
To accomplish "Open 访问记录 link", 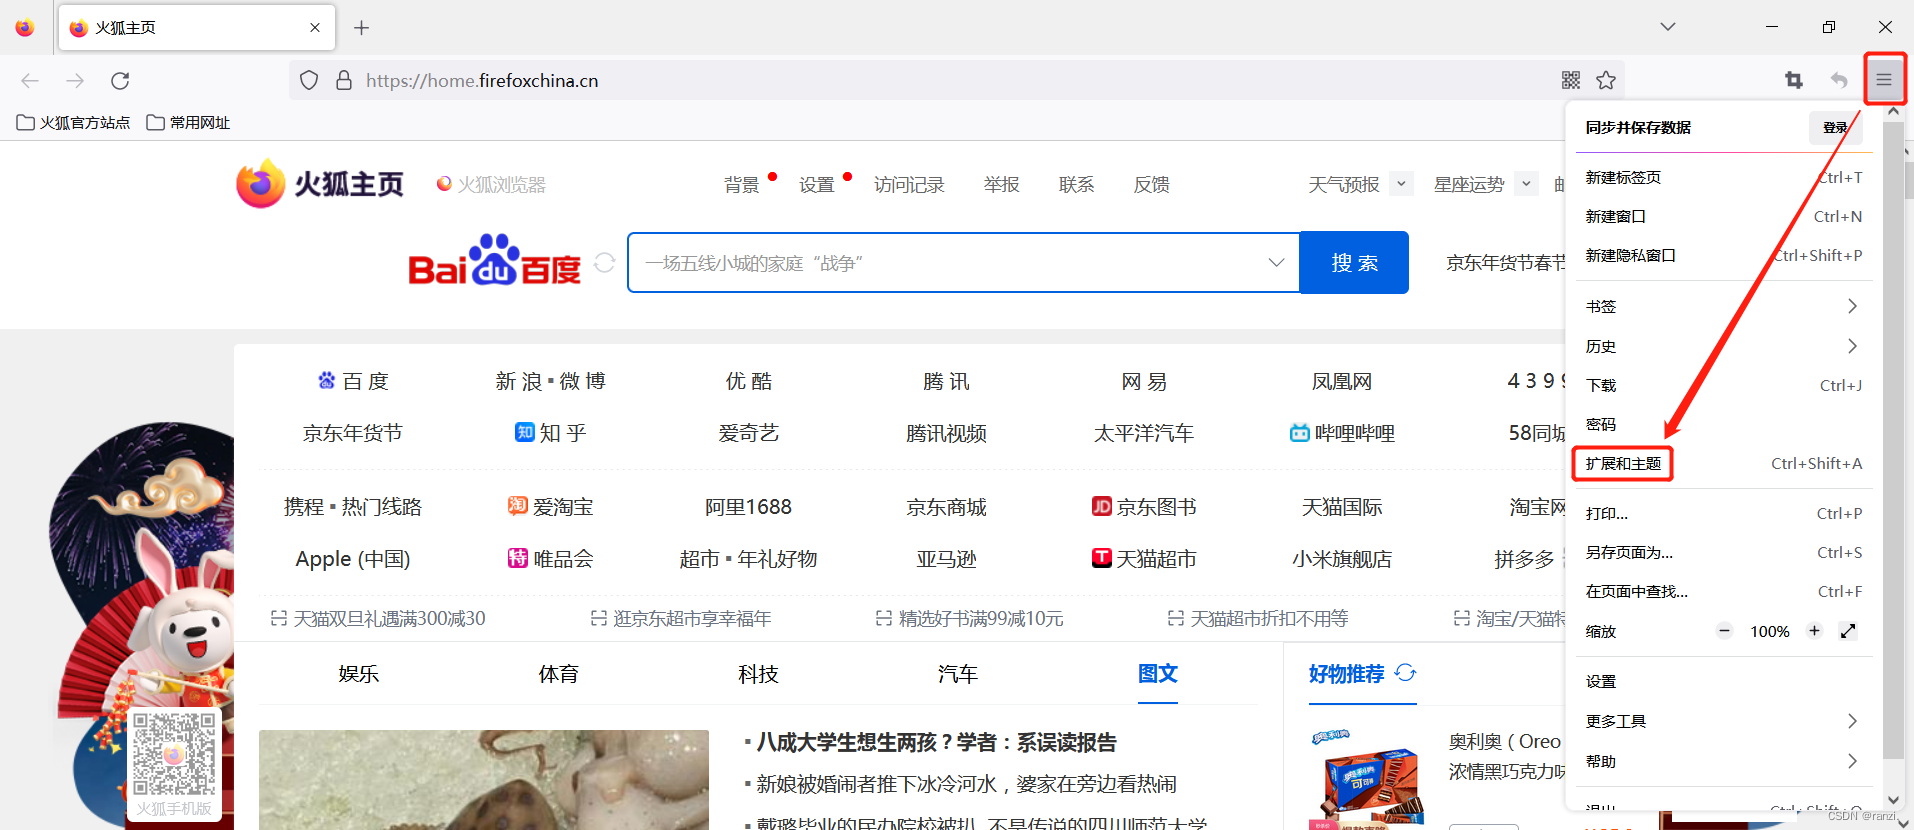I will click(x=909, y=184).
